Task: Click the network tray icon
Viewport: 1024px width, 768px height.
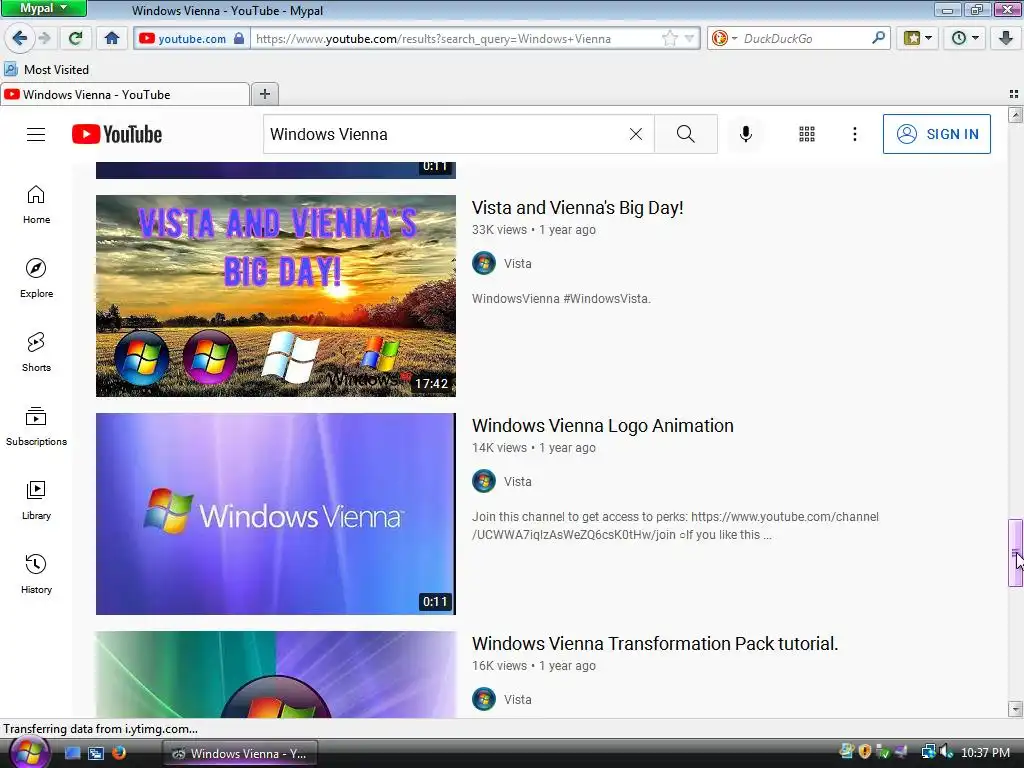Action: 928,752
